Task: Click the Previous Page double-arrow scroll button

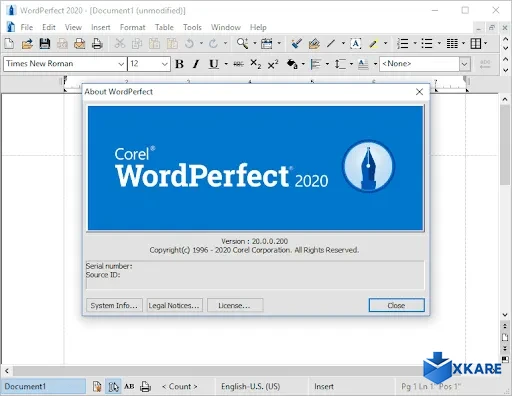Action: (x=505, y=326)
